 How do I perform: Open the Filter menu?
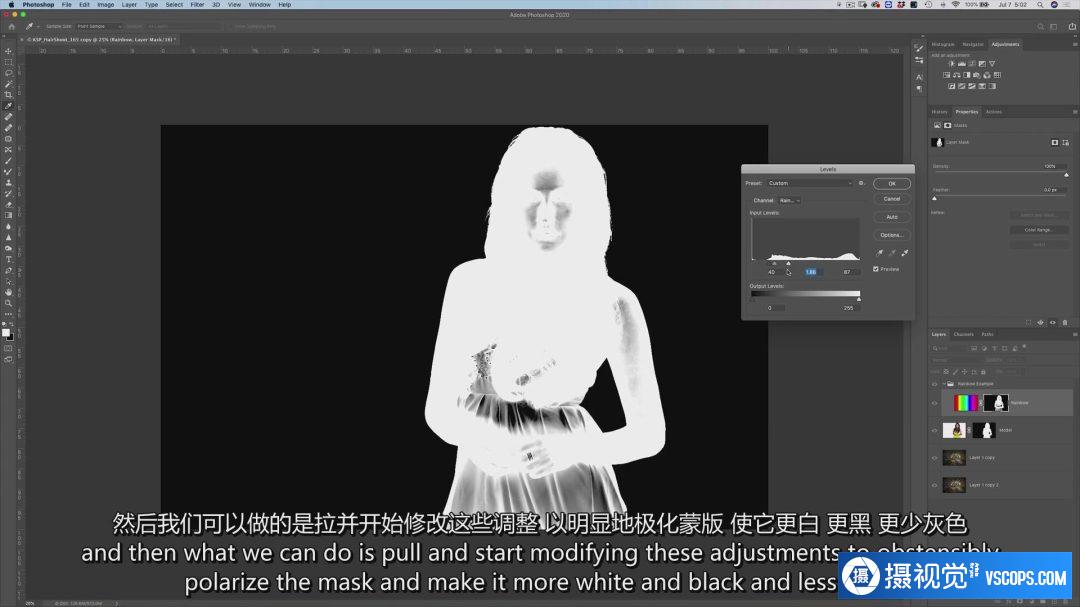(197, 5)
